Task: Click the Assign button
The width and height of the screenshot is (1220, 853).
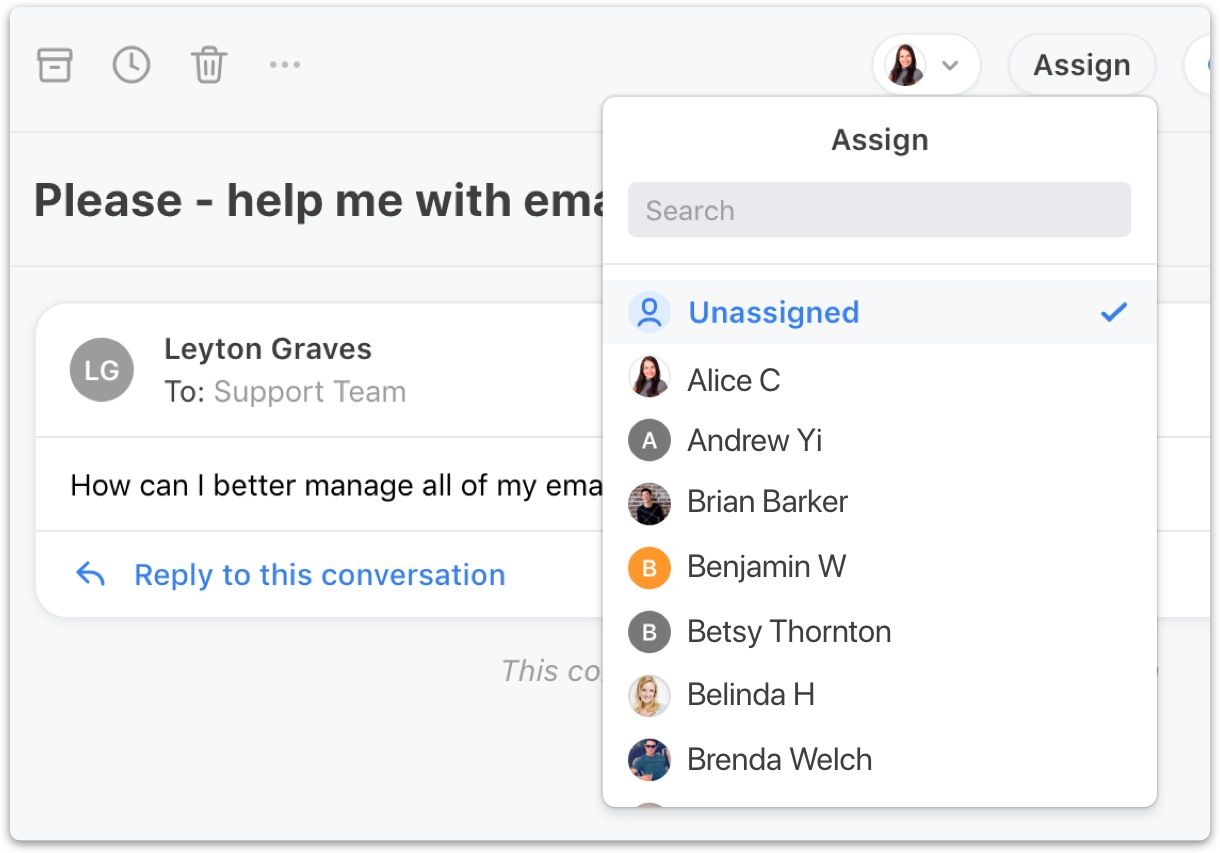Action: (x=1081, y=64)
